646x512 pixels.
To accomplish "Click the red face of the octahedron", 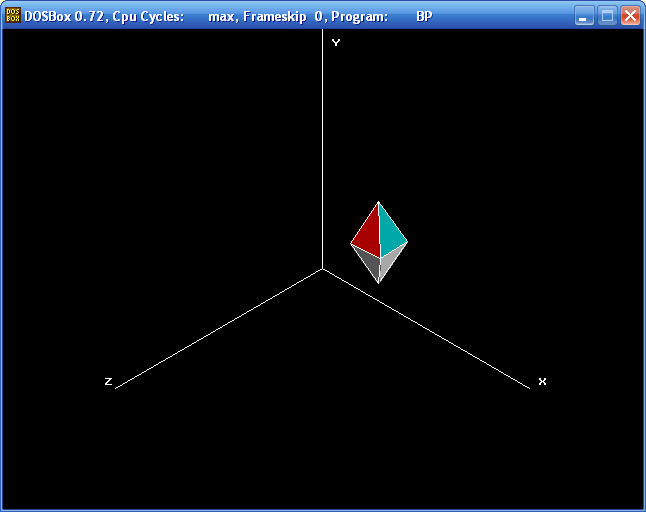I will click(x=369, y=235).
